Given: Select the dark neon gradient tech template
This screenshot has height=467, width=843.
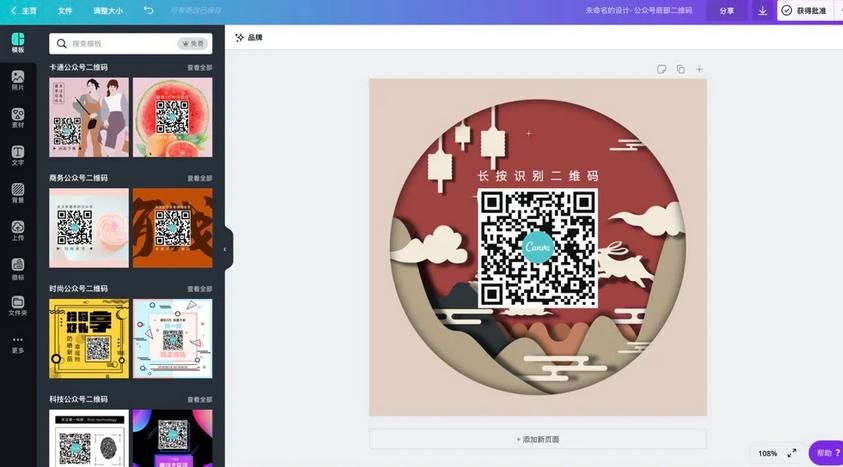Looking at the screenshot, I should (x=173, y=438).
